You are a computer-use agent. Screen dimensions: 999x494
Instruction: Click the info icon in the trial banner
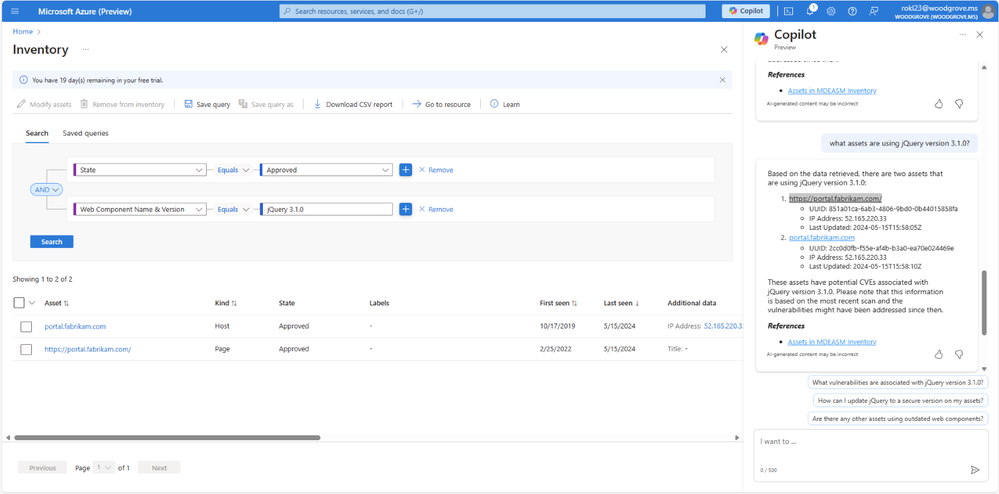[24, 80]
